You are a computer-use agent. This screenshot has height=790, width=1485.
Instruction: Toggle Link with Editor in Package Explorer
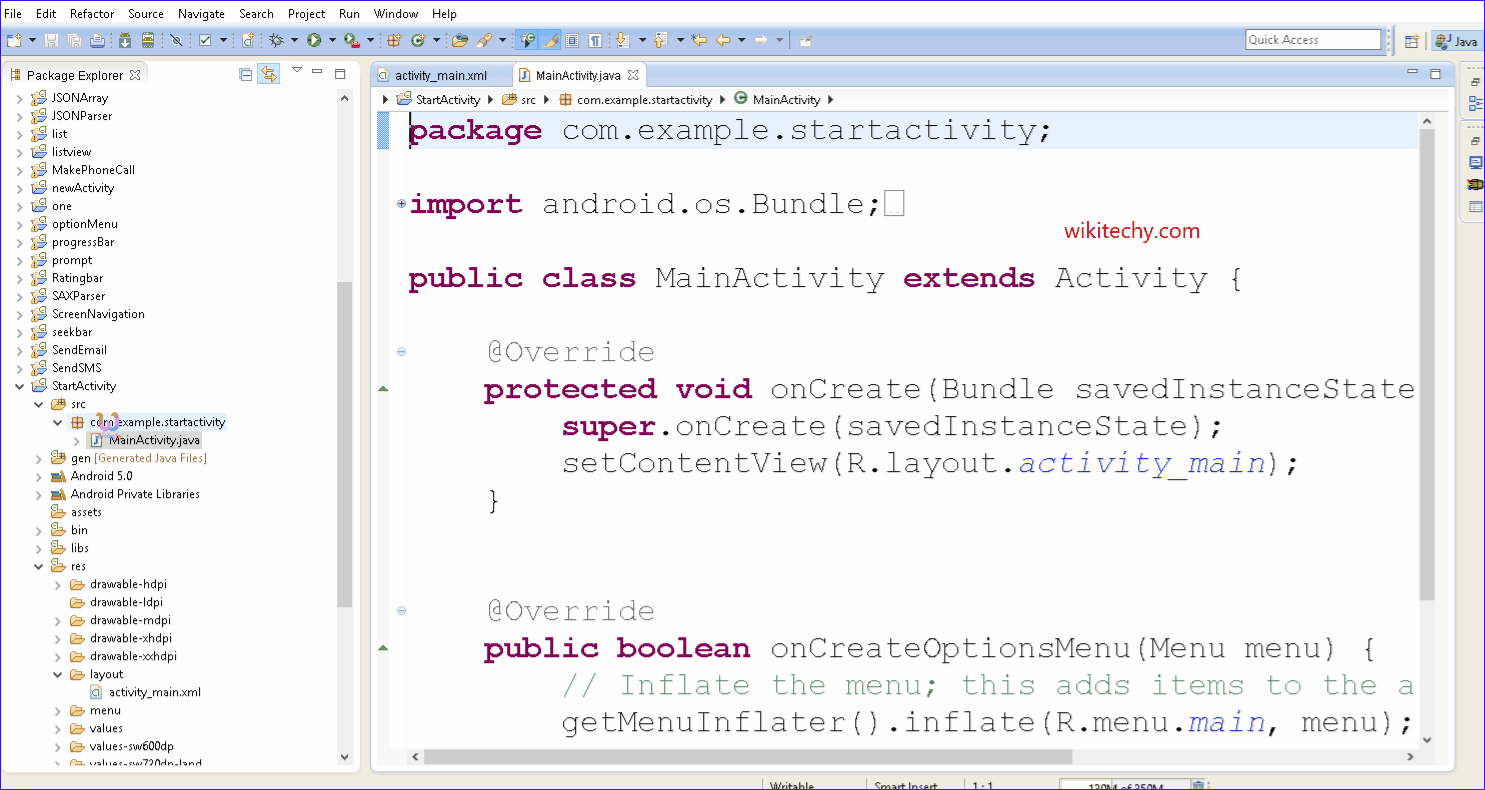pos(268,74)
